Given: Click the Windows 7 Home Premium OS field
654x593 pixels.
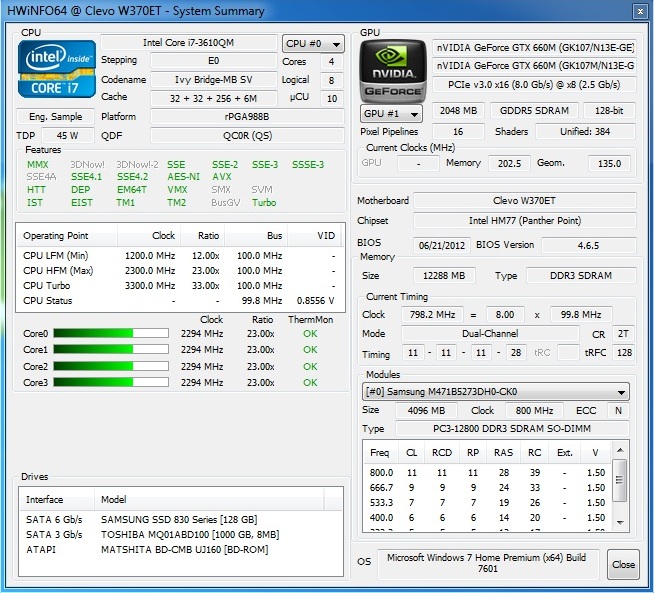Looking at the screenshot, I should coord(488,564).
